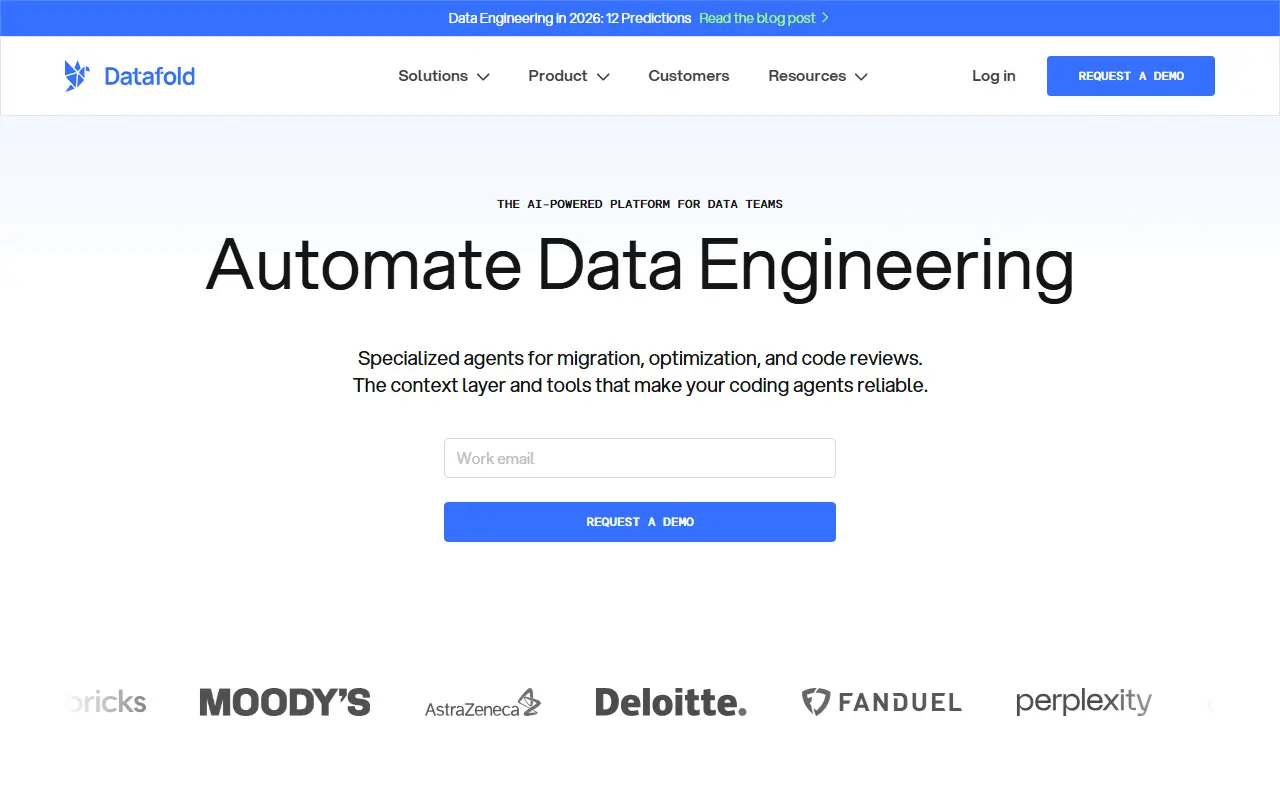1280x800 pixels.
Task: Click the AstraZeneca logo
Action: [x=483, y=704]
